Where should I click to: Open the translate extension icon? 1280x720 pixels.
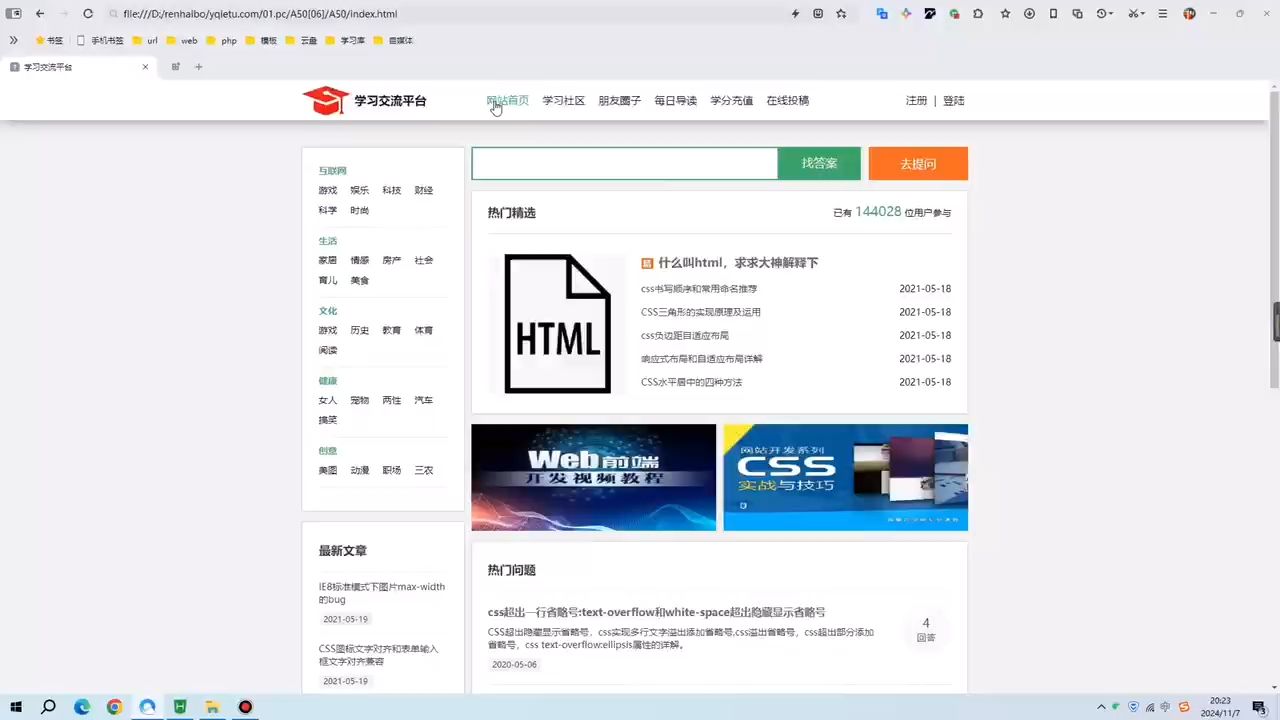coord(882,14)
